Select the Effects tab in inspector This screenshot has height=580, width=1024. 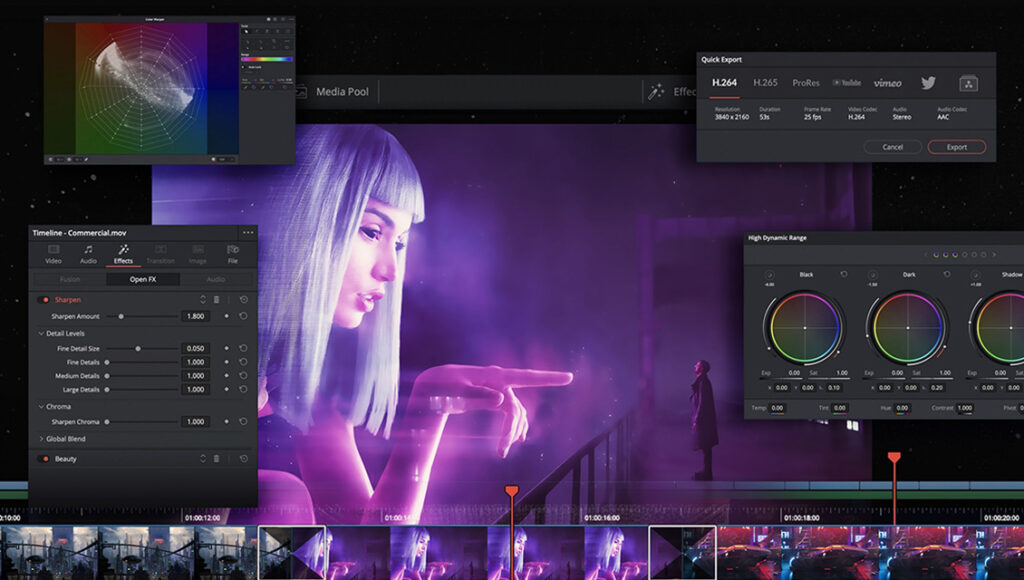click(x=123, y=254)
